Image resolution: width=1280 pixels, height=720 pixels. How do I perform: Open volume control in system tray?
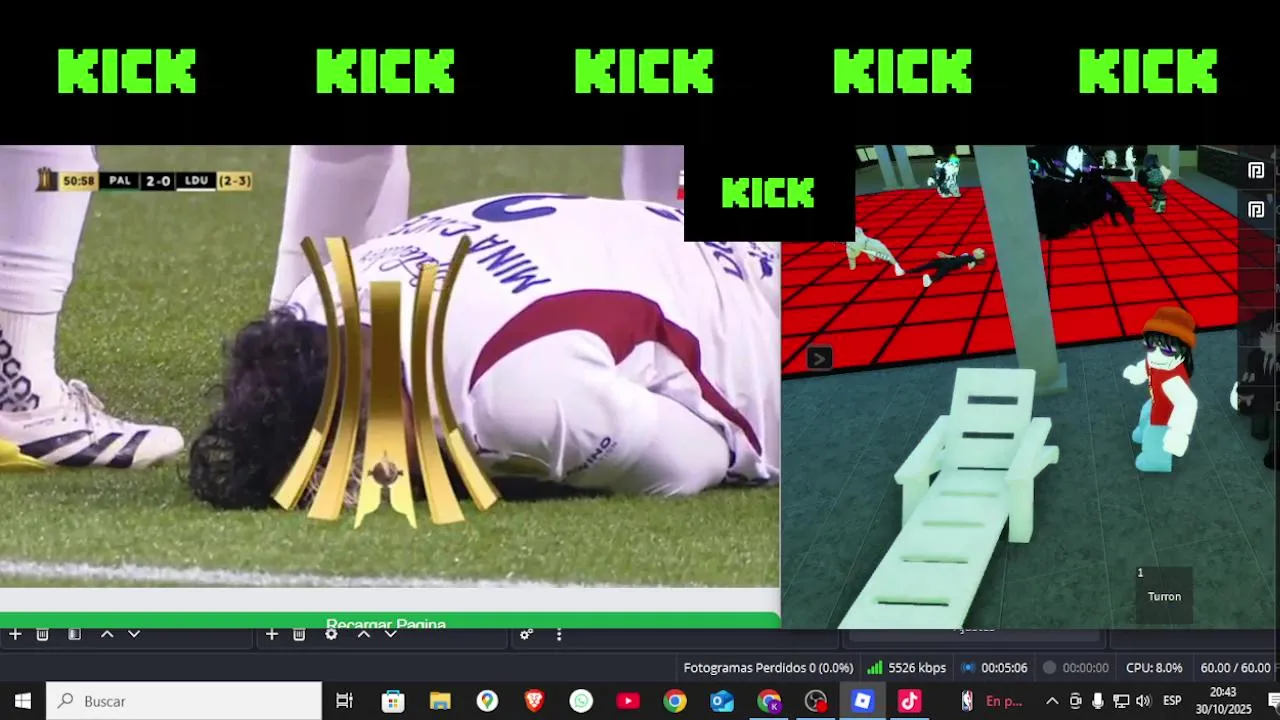click(1144, 701)
